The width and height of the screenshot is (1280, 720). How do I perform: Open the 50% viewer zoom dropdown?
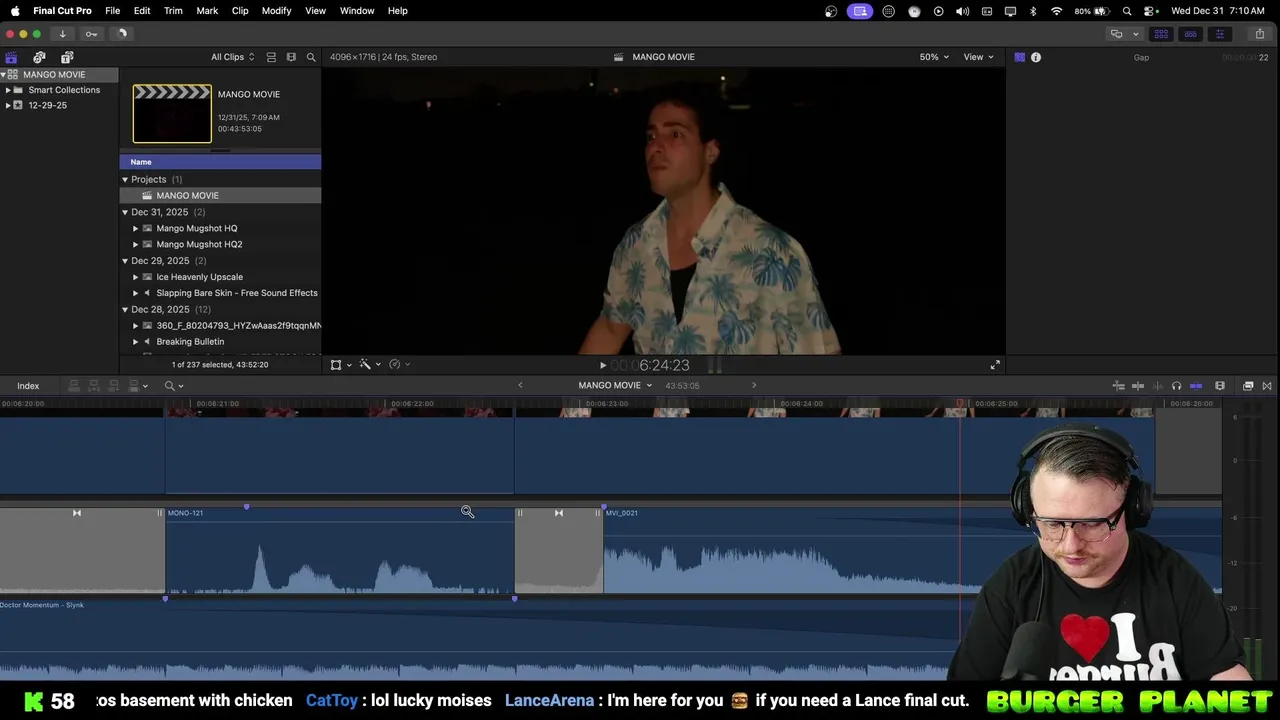pos(934,57)
